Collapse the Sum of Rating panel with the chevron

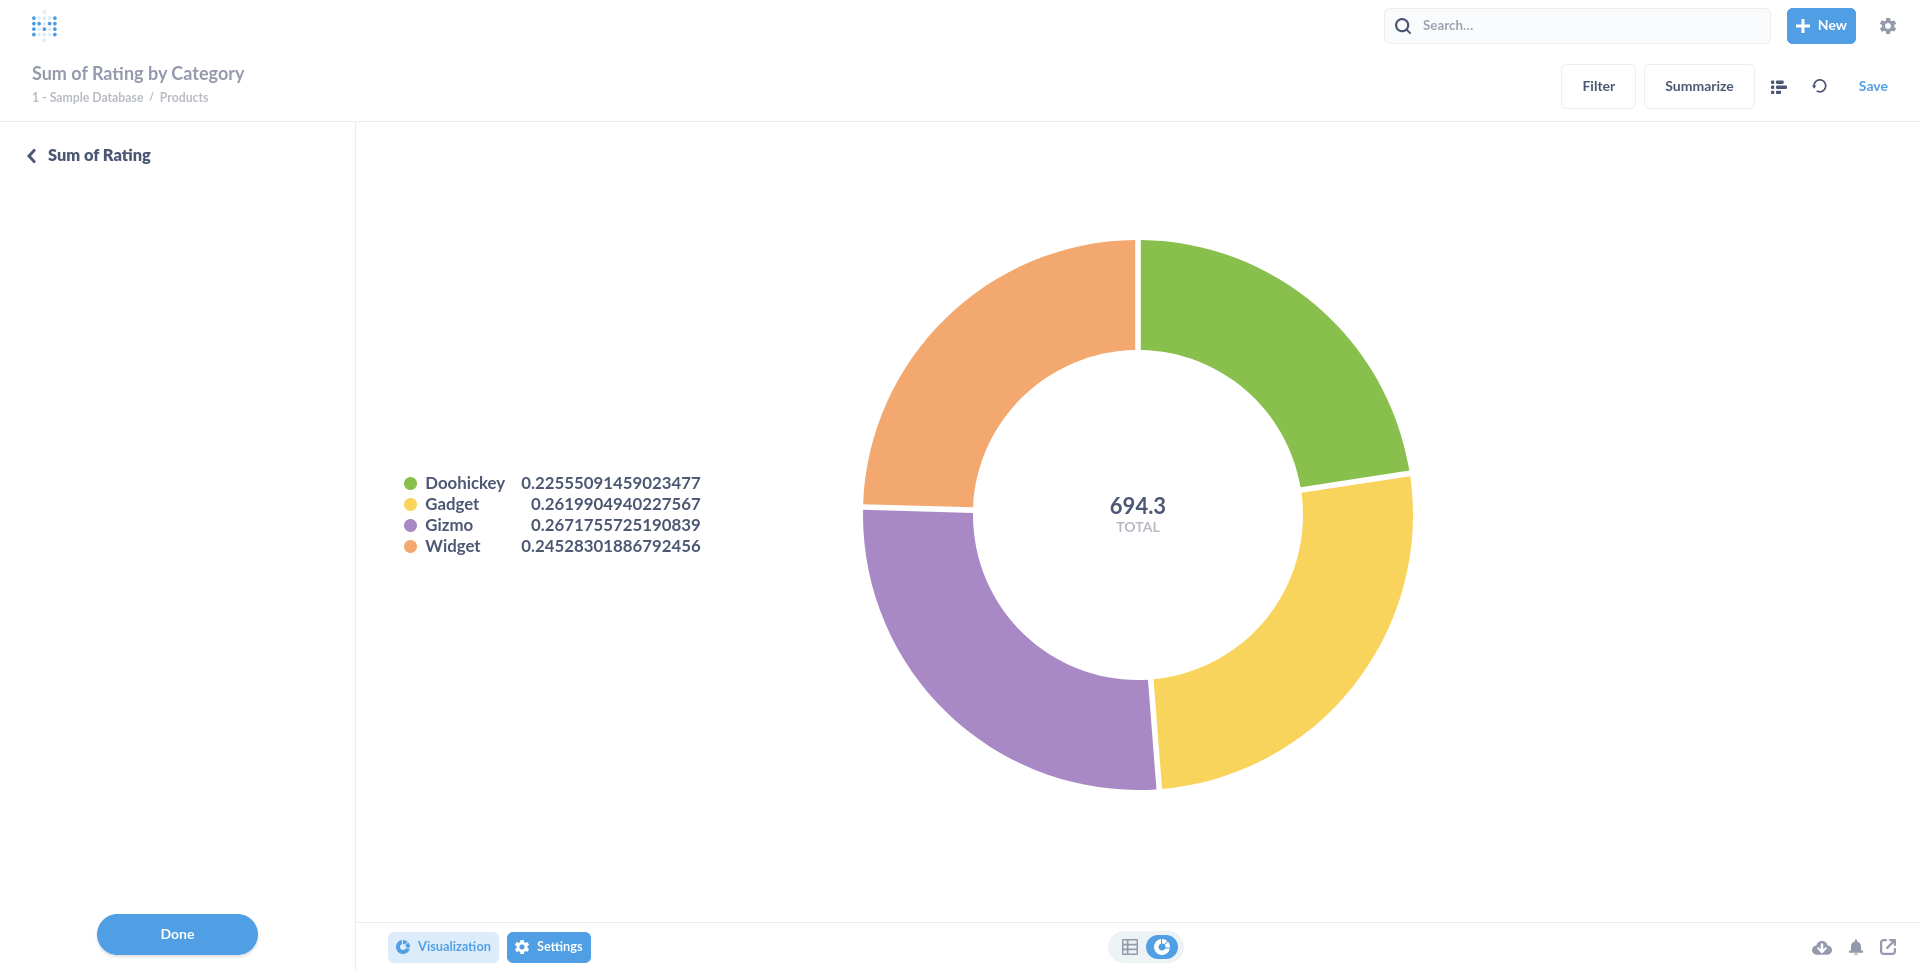pyautogui.click(x=31, y=155)
